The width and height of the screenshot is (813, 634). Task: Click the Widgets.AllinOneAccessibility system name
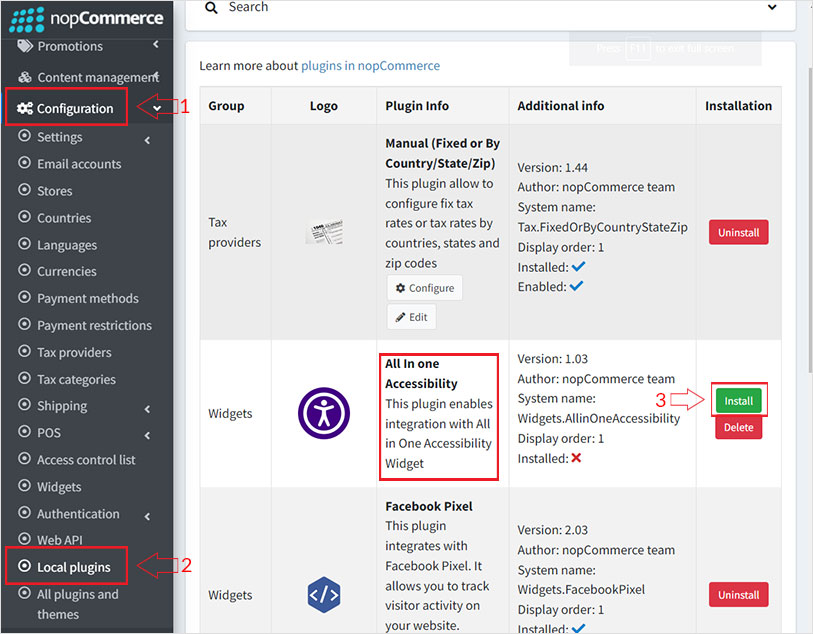click(x=598, y=418)
